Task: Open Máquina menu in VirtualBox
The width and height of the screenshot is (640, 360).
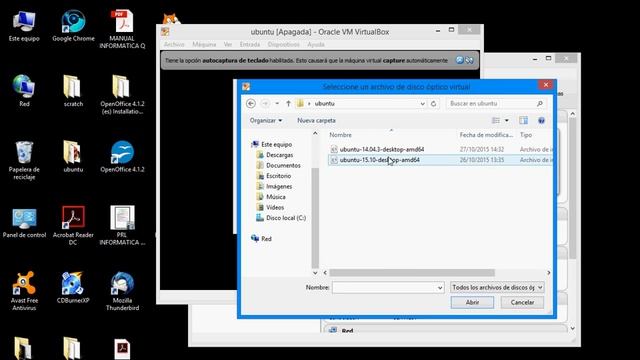Action: [x=204, y=44]
